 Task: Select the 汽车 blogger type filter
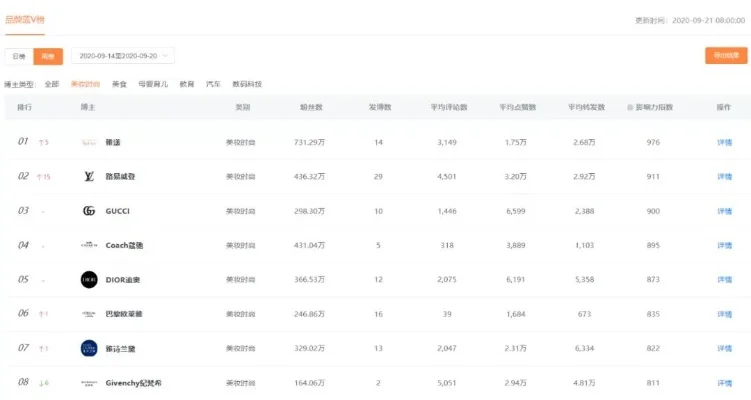coord(213,84)
